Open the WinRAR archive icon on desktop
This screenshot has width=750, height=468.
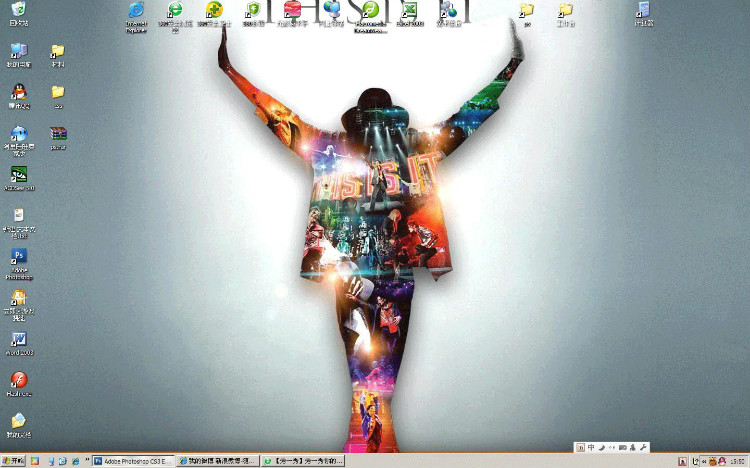click(58, 138)
